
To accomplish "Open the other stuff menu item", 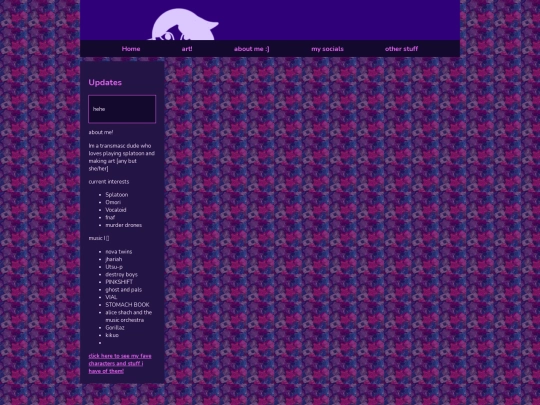I will [402, 49].
